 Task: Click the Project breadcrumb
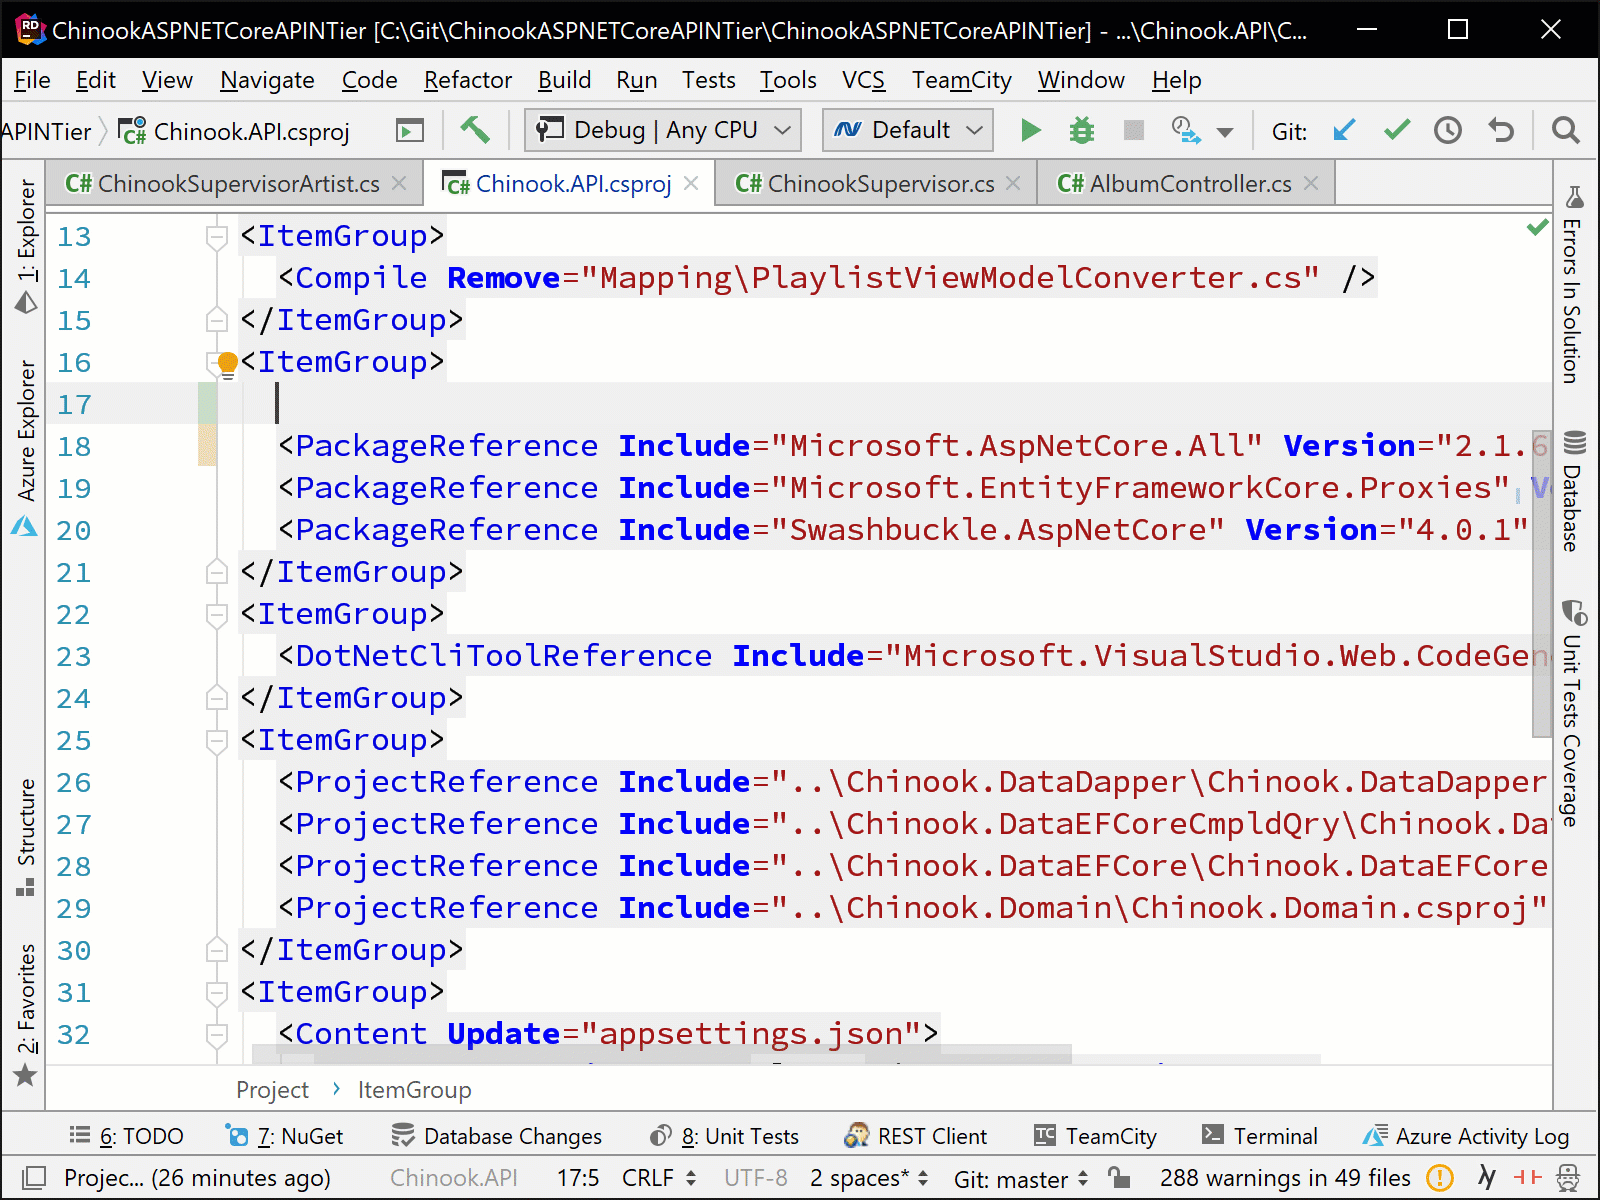(x=272, y=1090)
